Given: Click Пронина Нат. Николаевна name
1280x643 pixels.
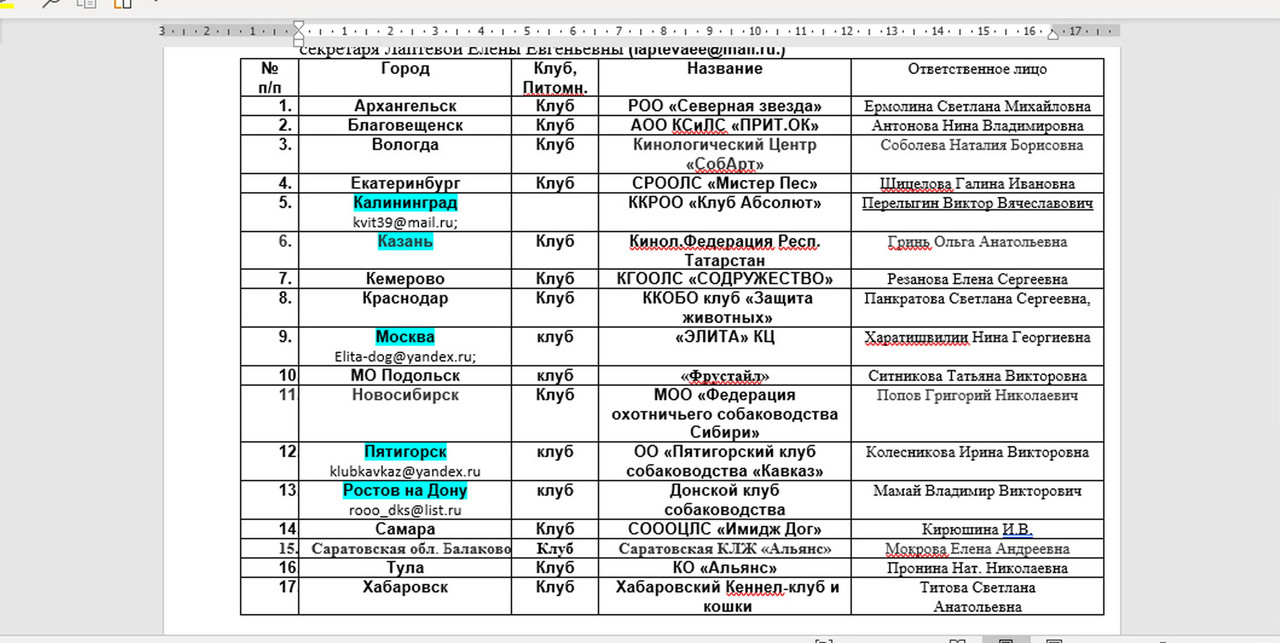Looking at the screenshot, I should point(977,569).
